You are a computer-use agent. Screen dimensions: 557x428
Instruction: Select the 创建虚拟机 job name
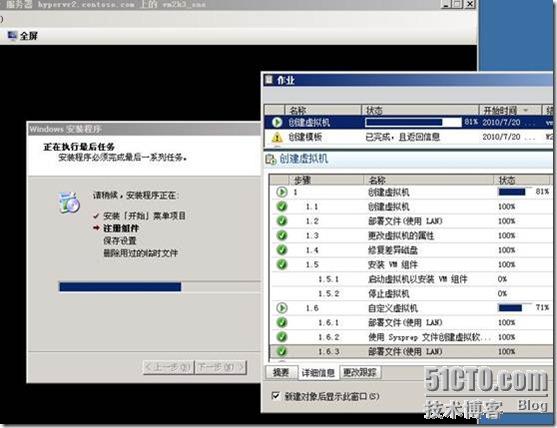309,123
